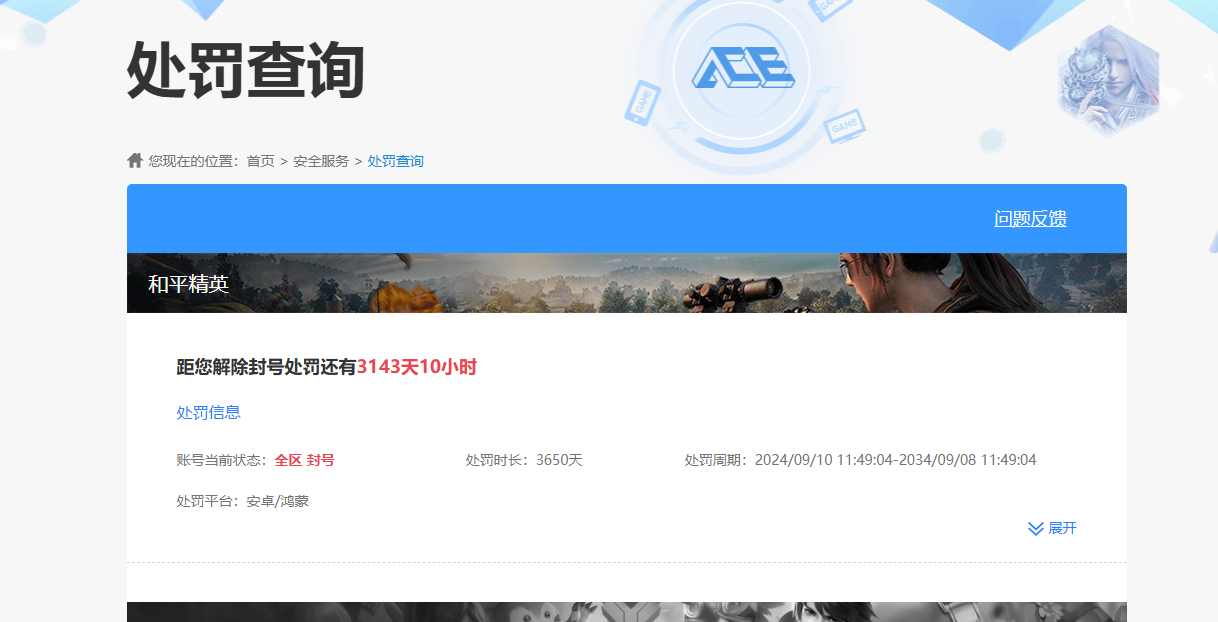Click the double-chevron icon beside 展开
The width and height of the screenshot is (1218, 622).
pos(1036,528)
